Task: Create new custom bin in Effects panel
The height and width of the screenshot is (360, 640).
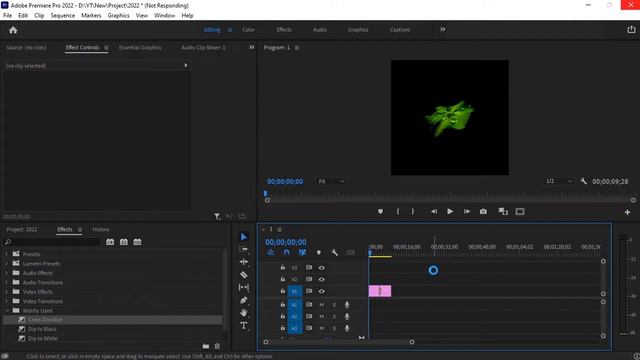Action: pos(206,346)
